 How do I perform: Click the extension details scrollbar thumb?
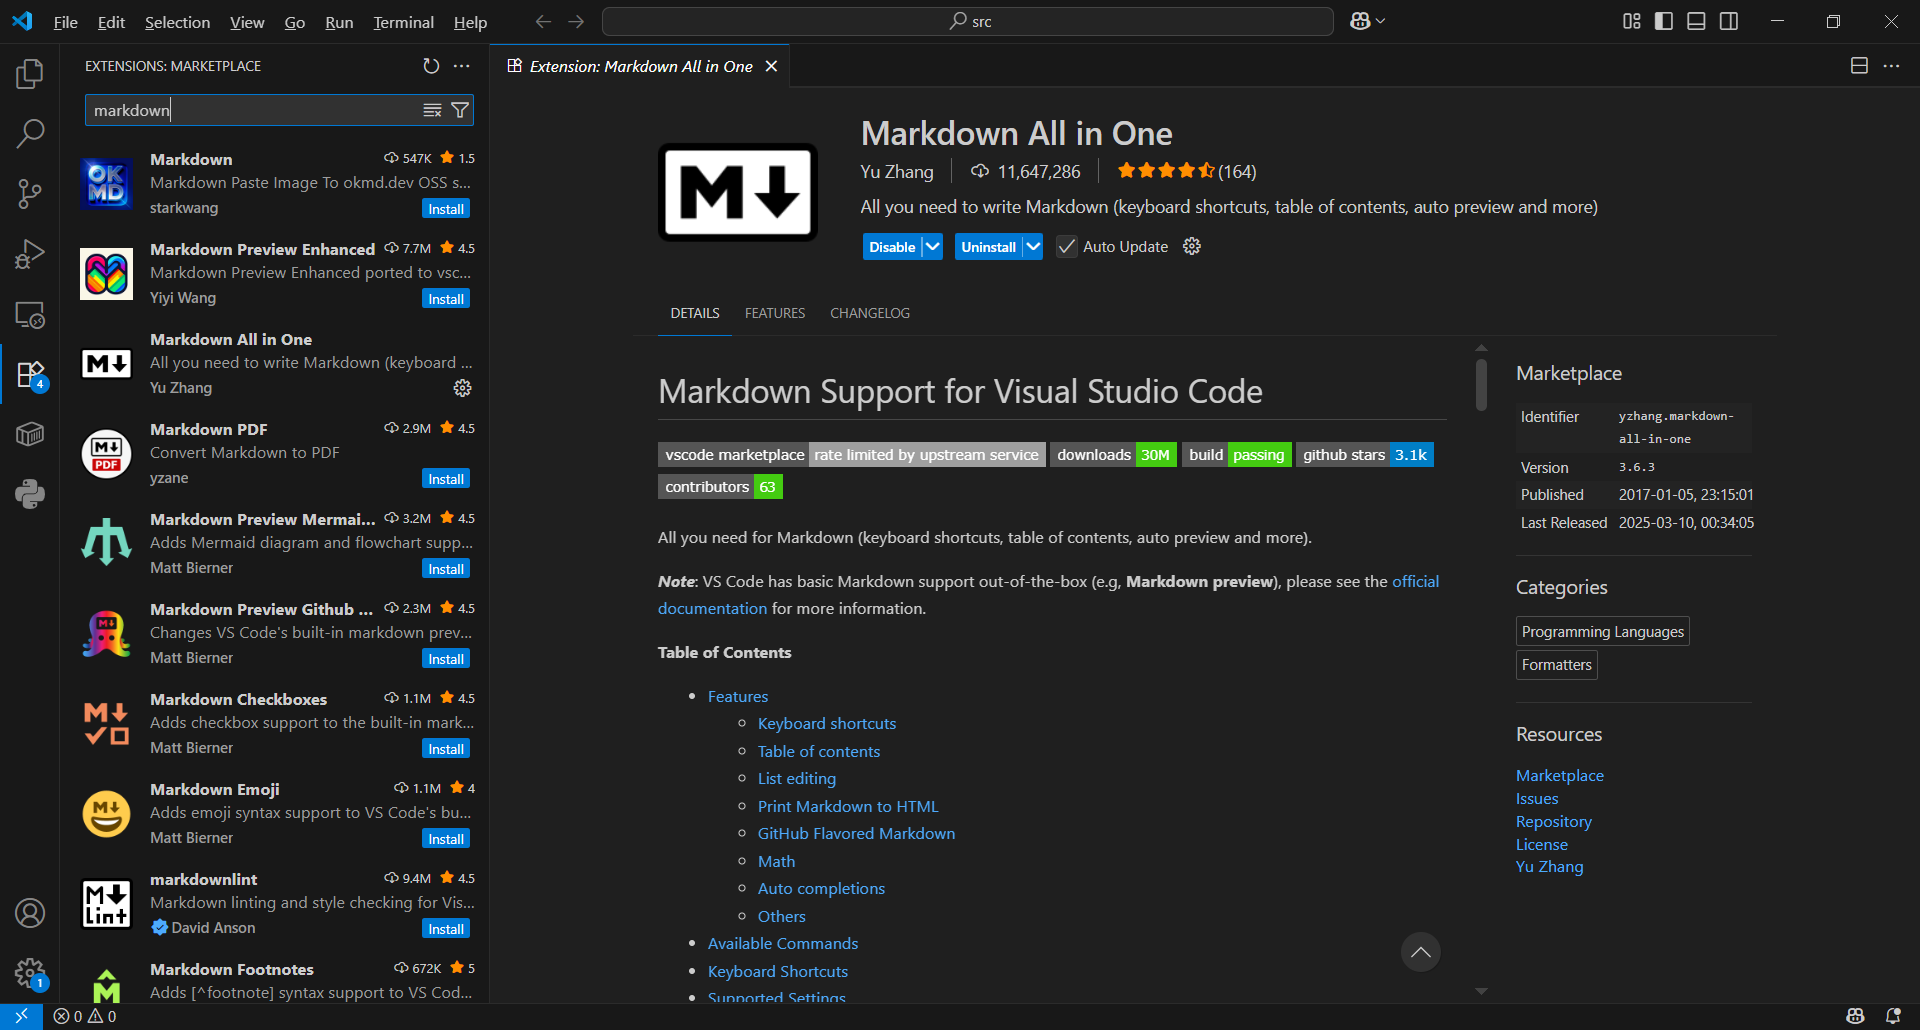coord(1481,383)
